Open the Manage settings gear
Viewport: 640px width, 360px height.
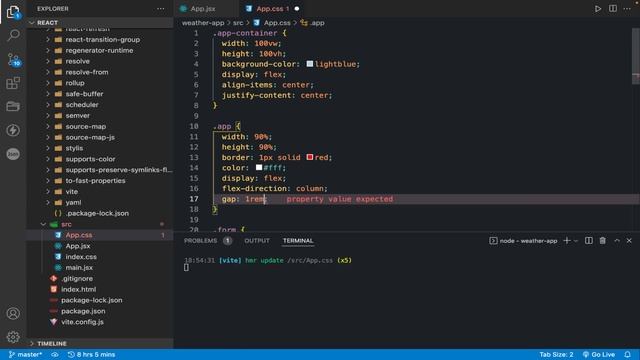13,337
